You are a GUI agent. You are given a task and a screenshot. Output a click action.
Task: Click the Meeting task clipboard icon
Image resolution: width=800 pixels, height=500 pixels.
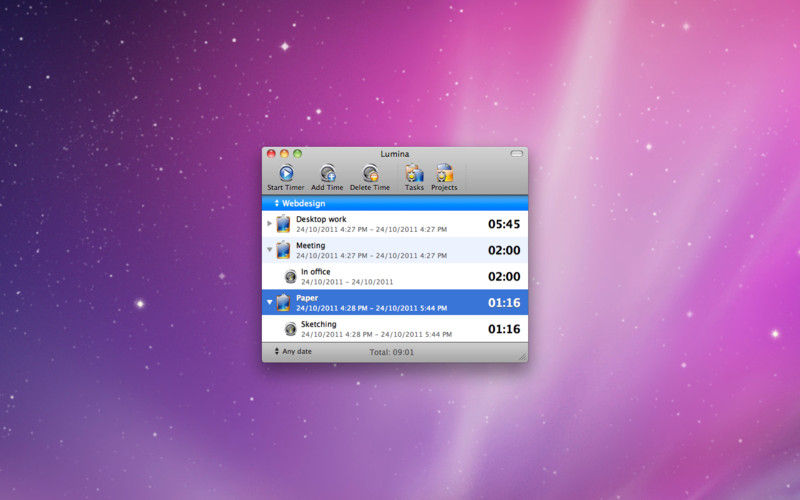pos(283,250)
